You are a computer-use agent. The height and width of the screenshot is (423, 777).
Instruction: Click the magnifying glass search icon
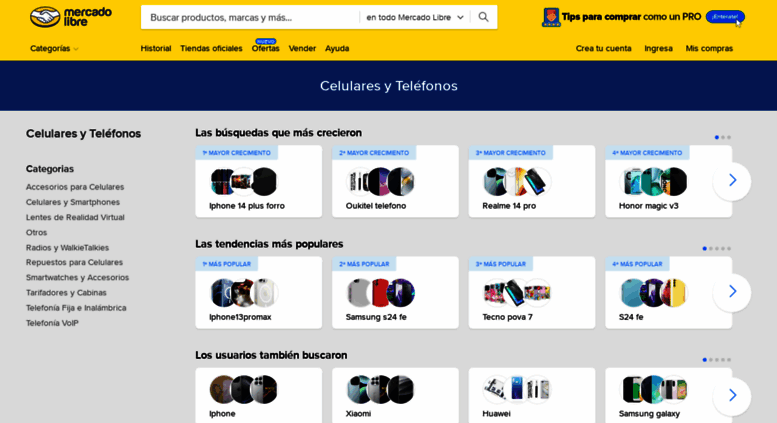pyautogui.click(x=483, y=17)
